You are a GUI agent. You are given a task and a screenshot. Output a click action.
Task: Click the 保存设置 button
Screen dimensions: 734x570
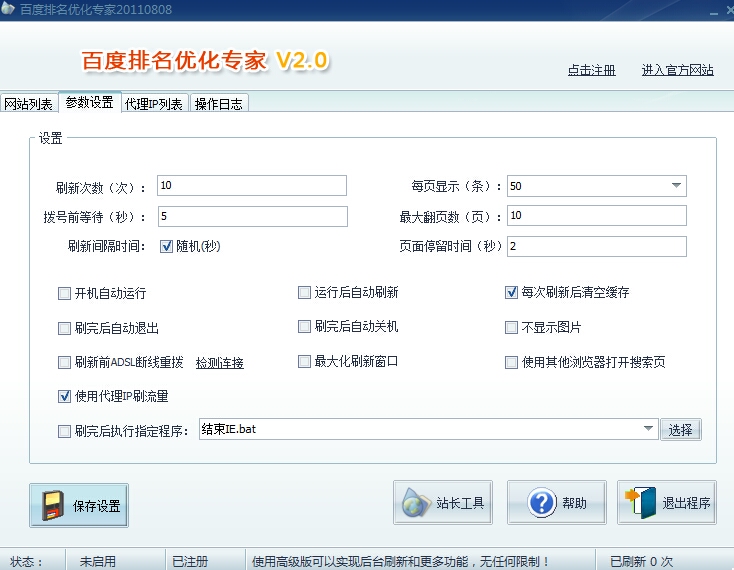pos(79,505)
